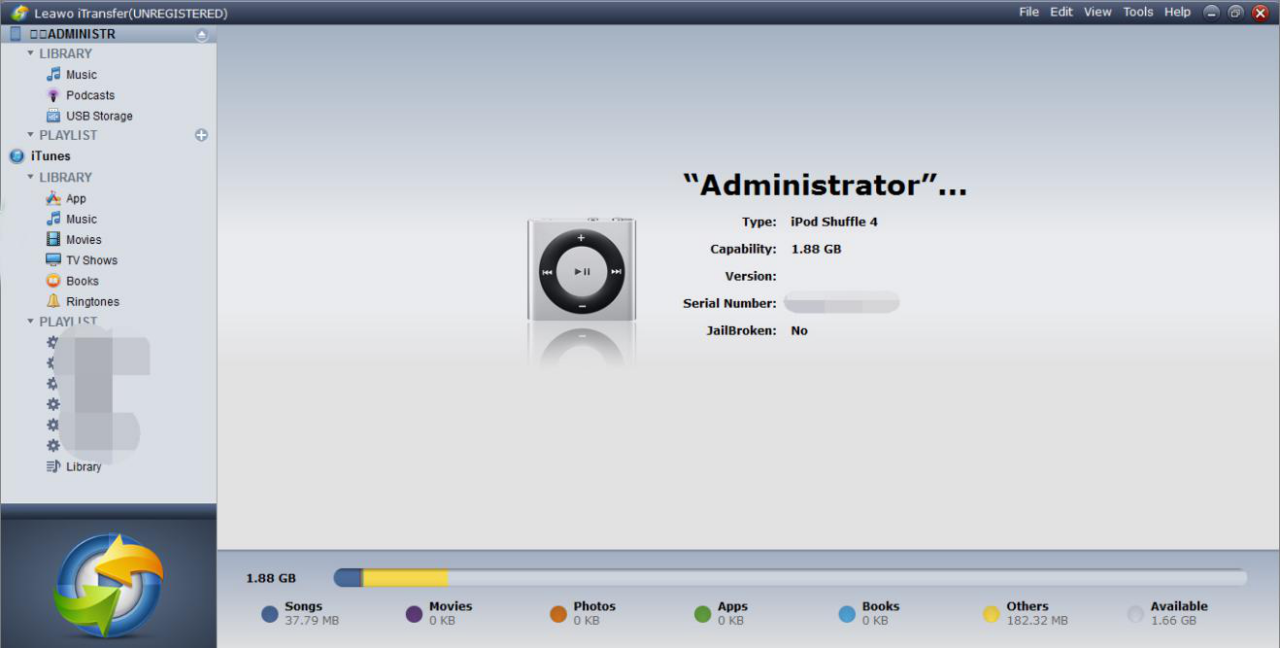
Task: Click the Photos orange color dot
Action: click(x=558, y=614)
